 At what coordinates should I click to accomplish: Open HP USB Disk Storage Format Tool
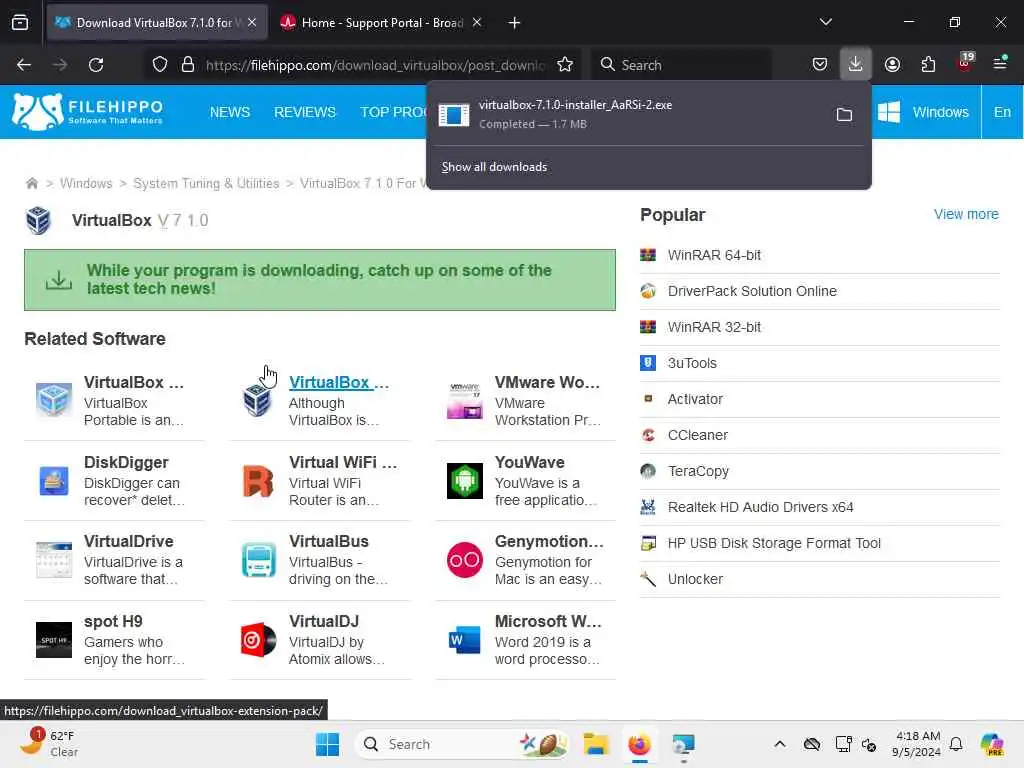(x=774, y=543)
